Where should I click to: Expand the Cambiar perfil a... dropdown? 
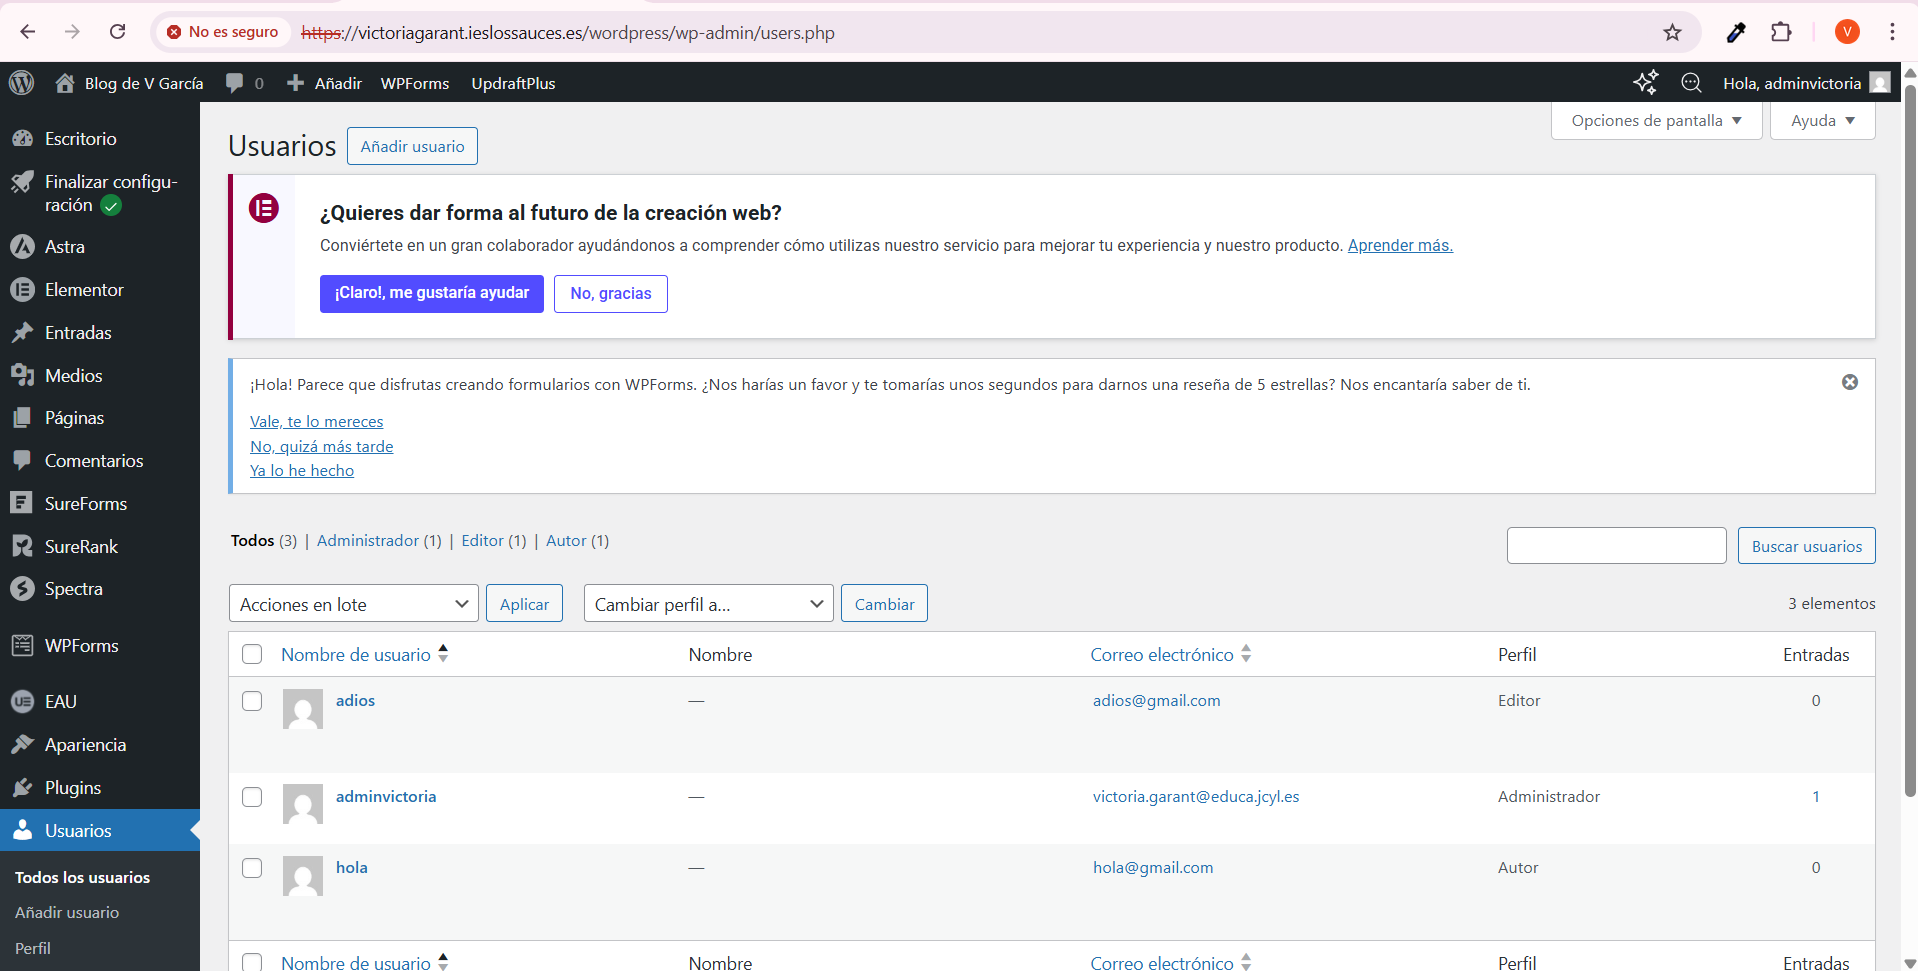pyautogui.click(x=708, y=604)
